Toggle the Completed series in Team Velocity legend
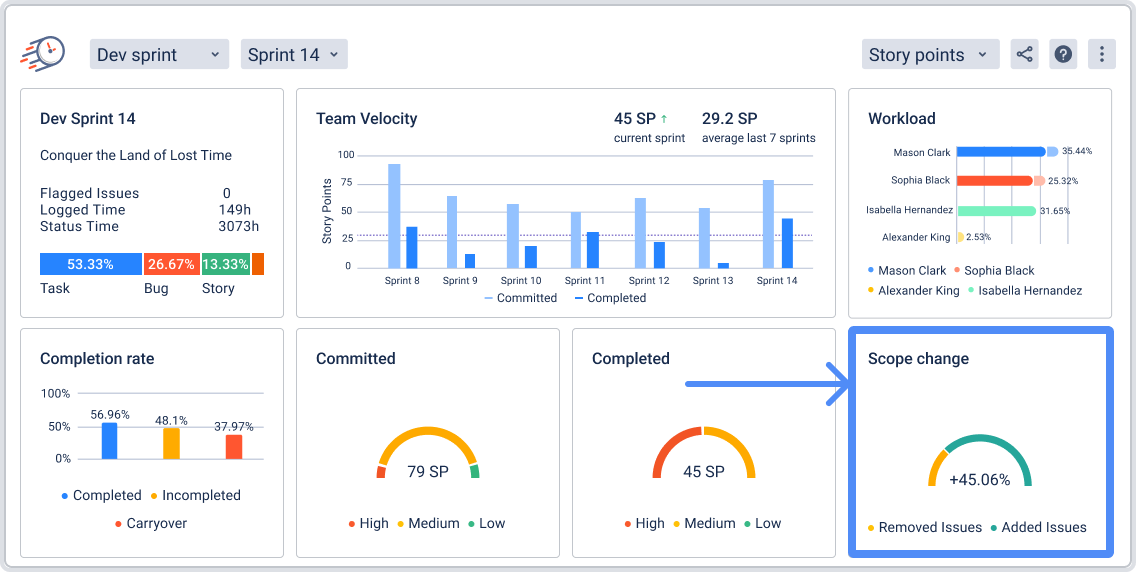The width and height of the screenshot is (1136, 572). click(x=610, y=298)
